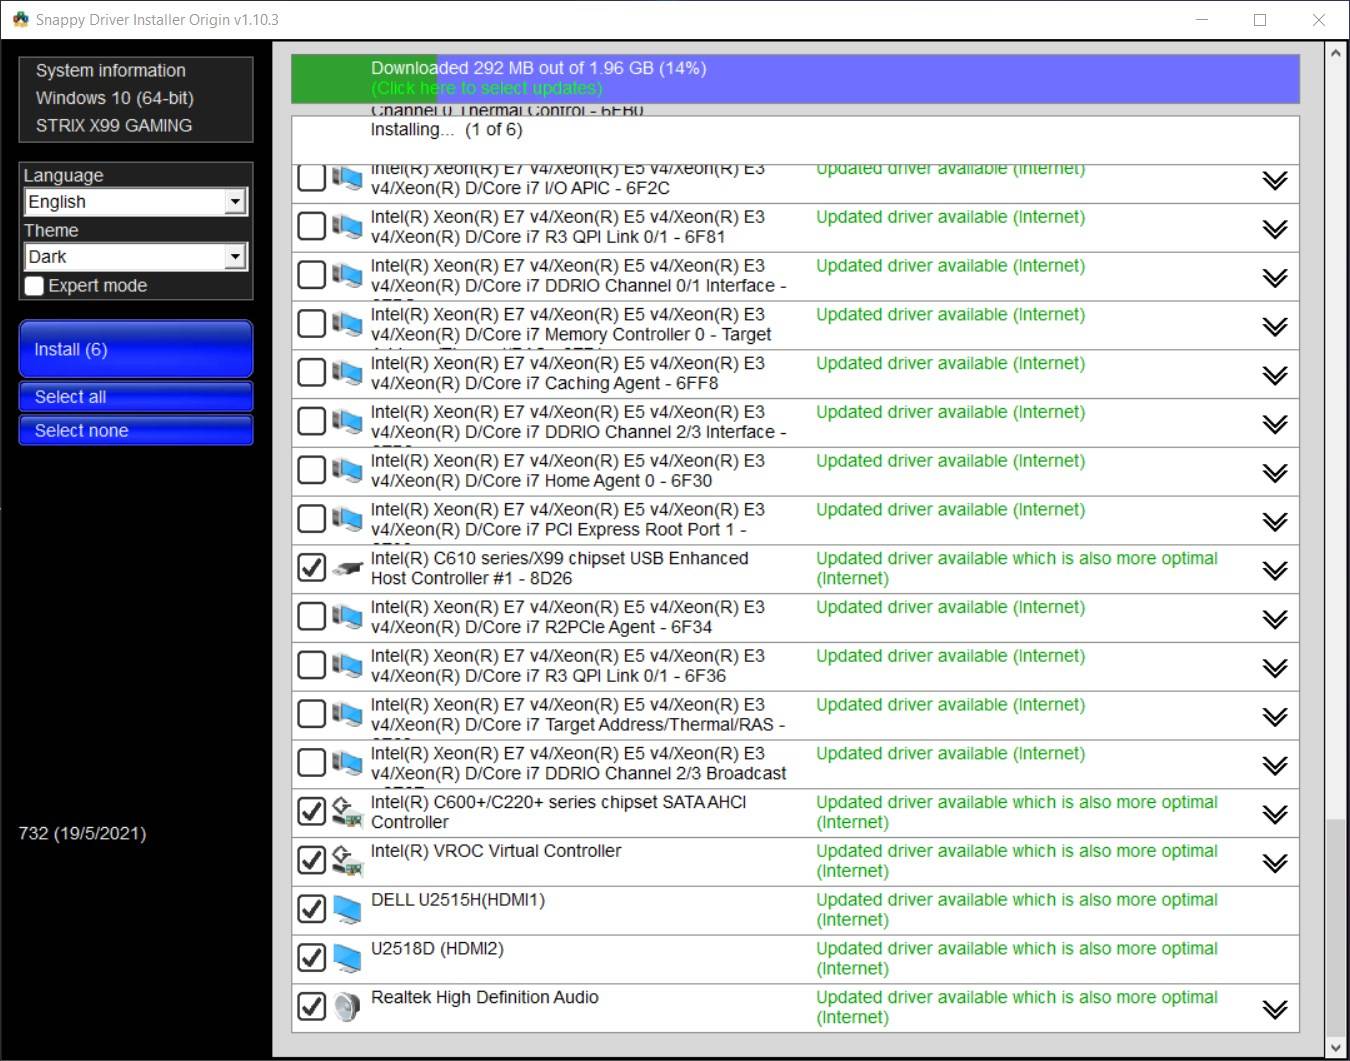This screenshot has height=1061, width=1350.
Task: Click the processor icon on the I/O APIC row
Action: click(347, 177)
